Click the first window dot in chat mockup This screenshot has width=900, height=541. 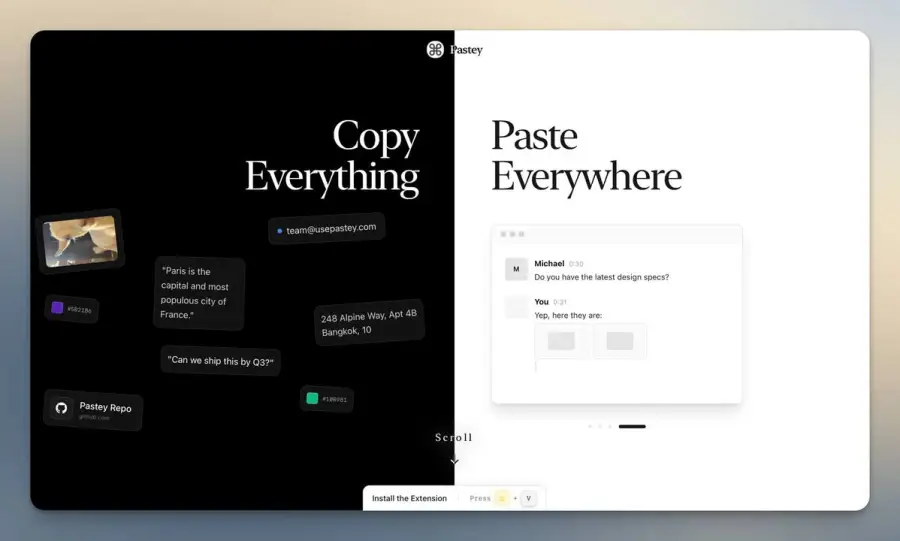503,234
